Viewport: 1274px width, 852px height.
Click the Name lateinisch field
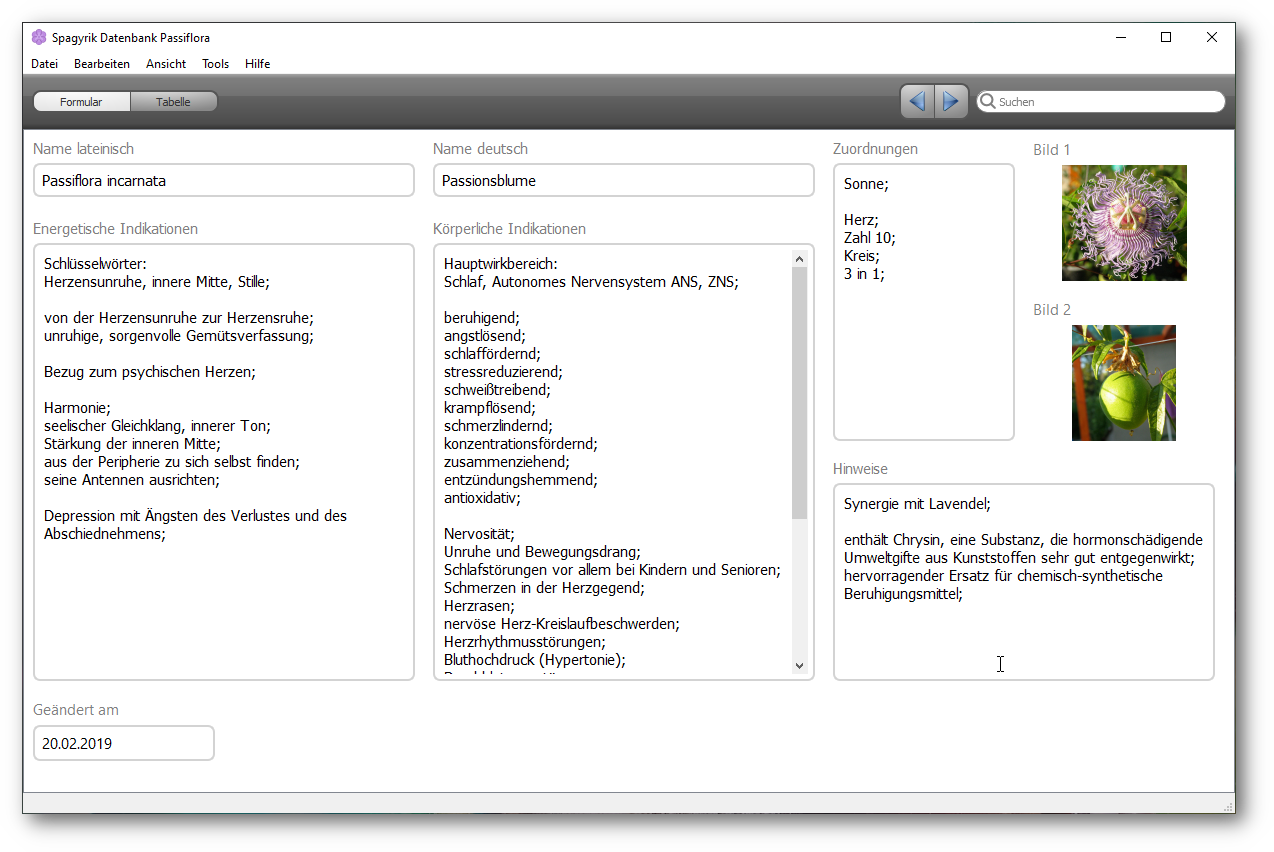(223, 181)
